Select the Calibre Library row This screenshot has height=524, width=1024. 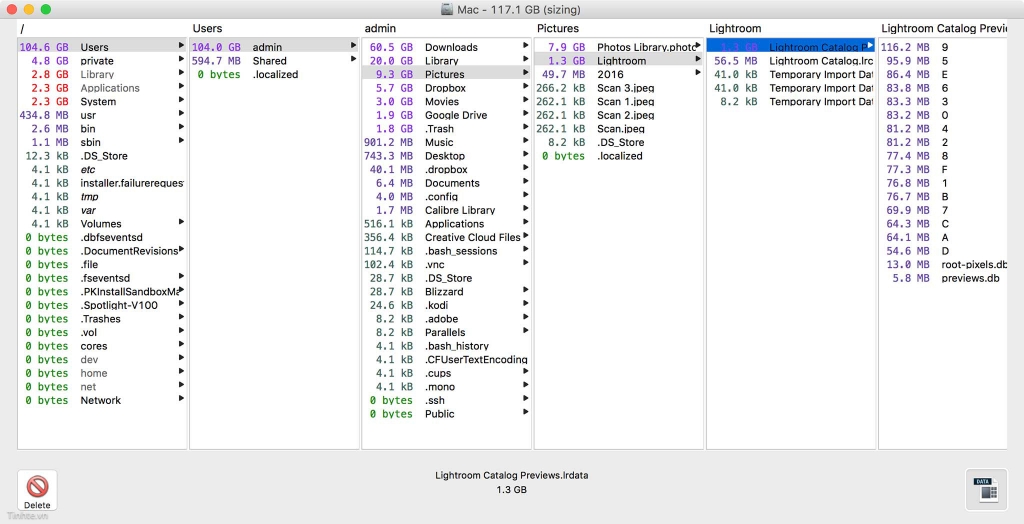(447, 210)
